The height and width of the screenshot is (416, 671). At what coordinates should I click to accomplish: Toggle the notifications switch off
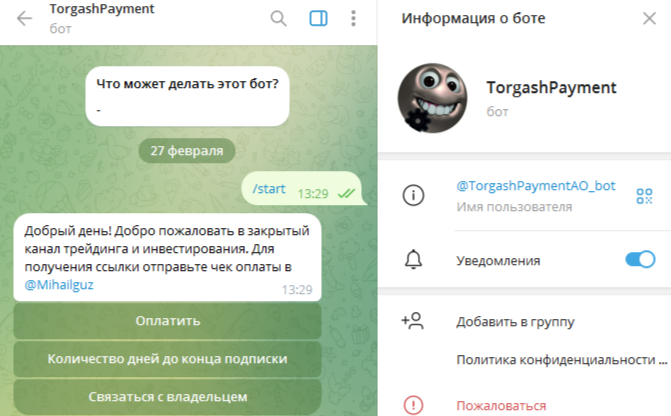640,259
